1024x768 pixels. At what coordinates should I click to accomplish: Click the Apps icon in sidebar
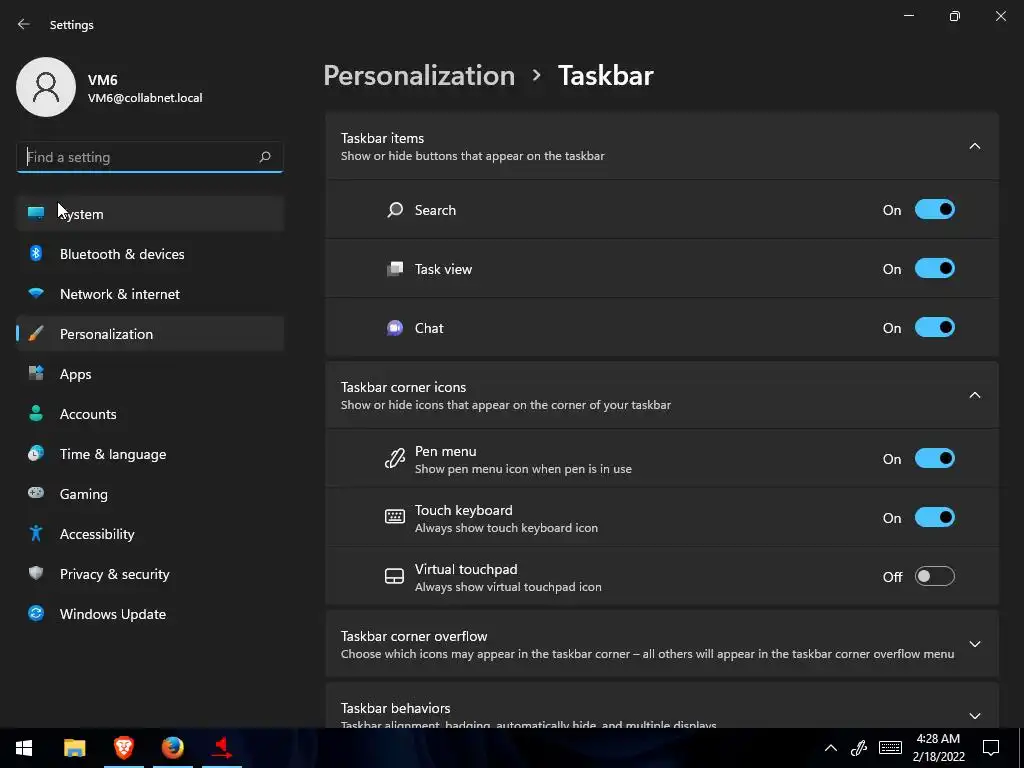[x=36, y=374]
